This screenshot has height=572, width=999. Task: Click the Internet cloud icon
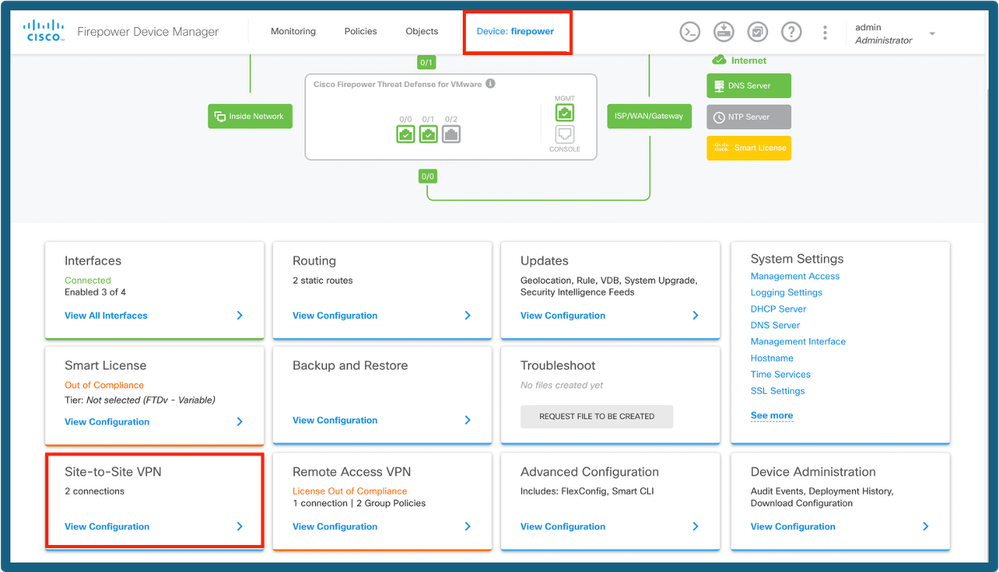click(x=719, y=60)
